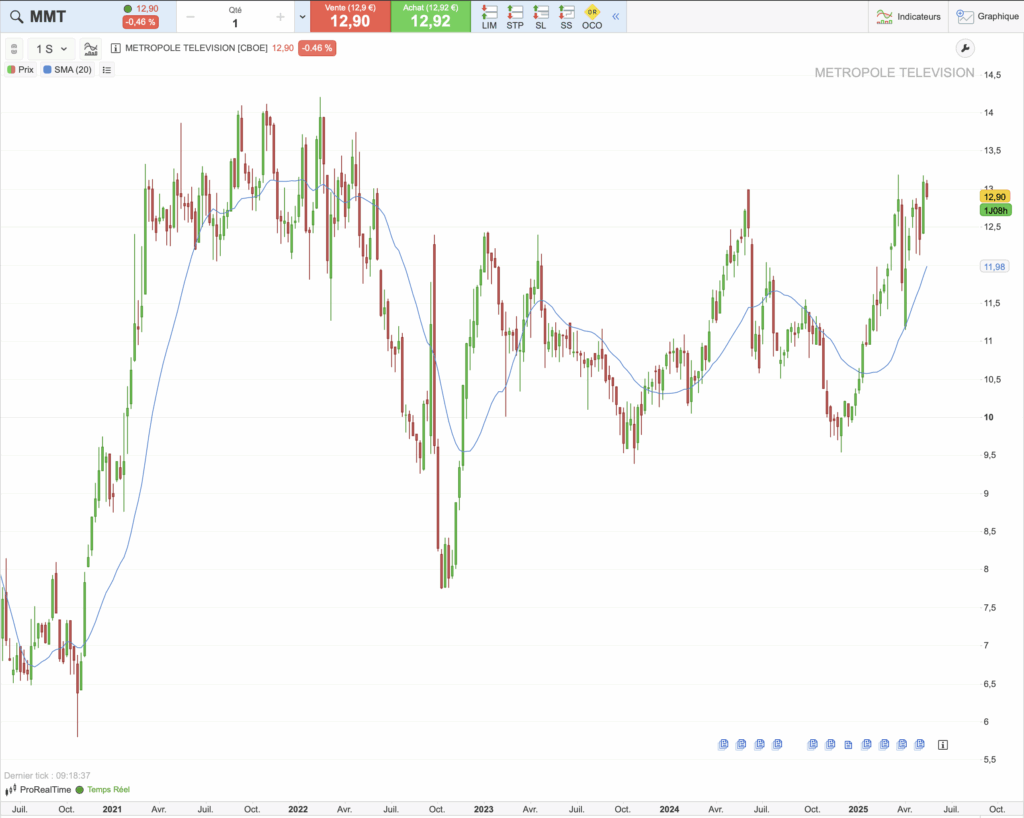
Task: Select the SL stop-limit order icon
Action: (x=540, y=16)
